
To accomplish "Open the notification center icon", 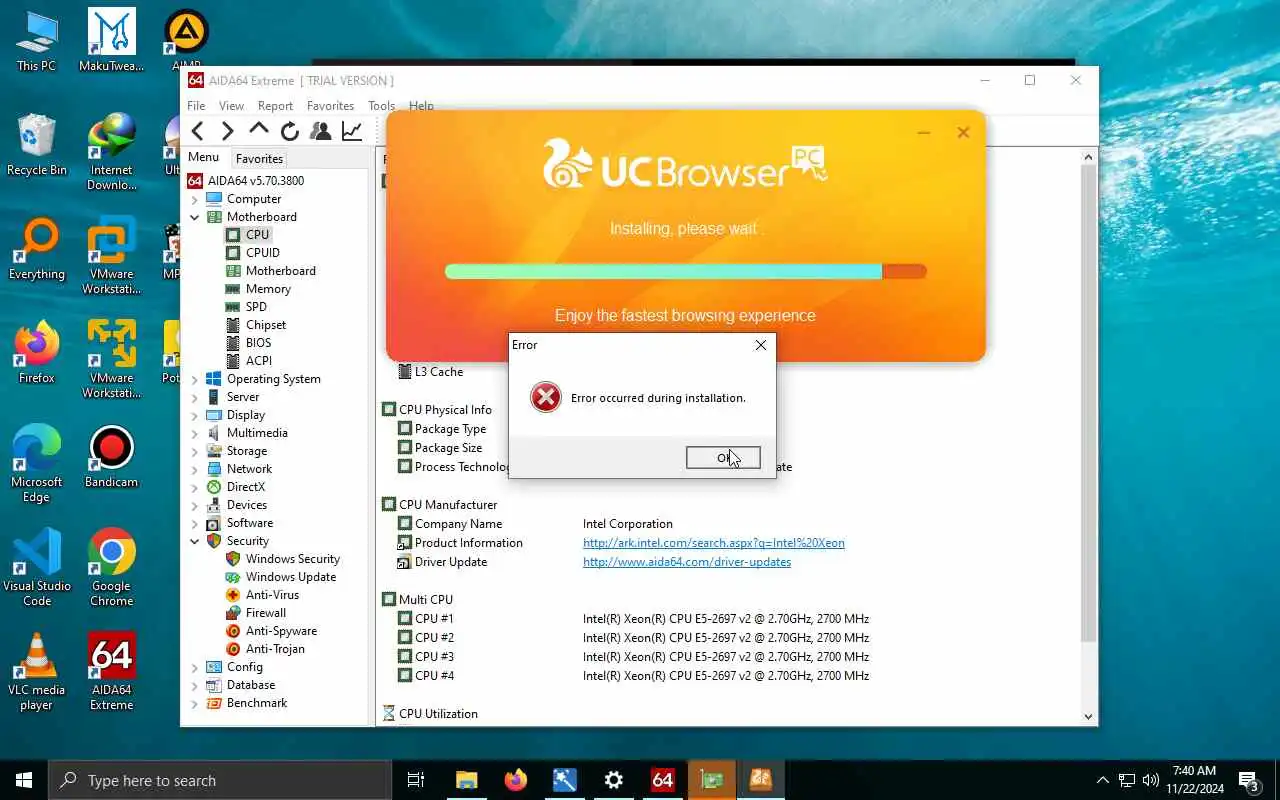I will [x=1248, y=780].
